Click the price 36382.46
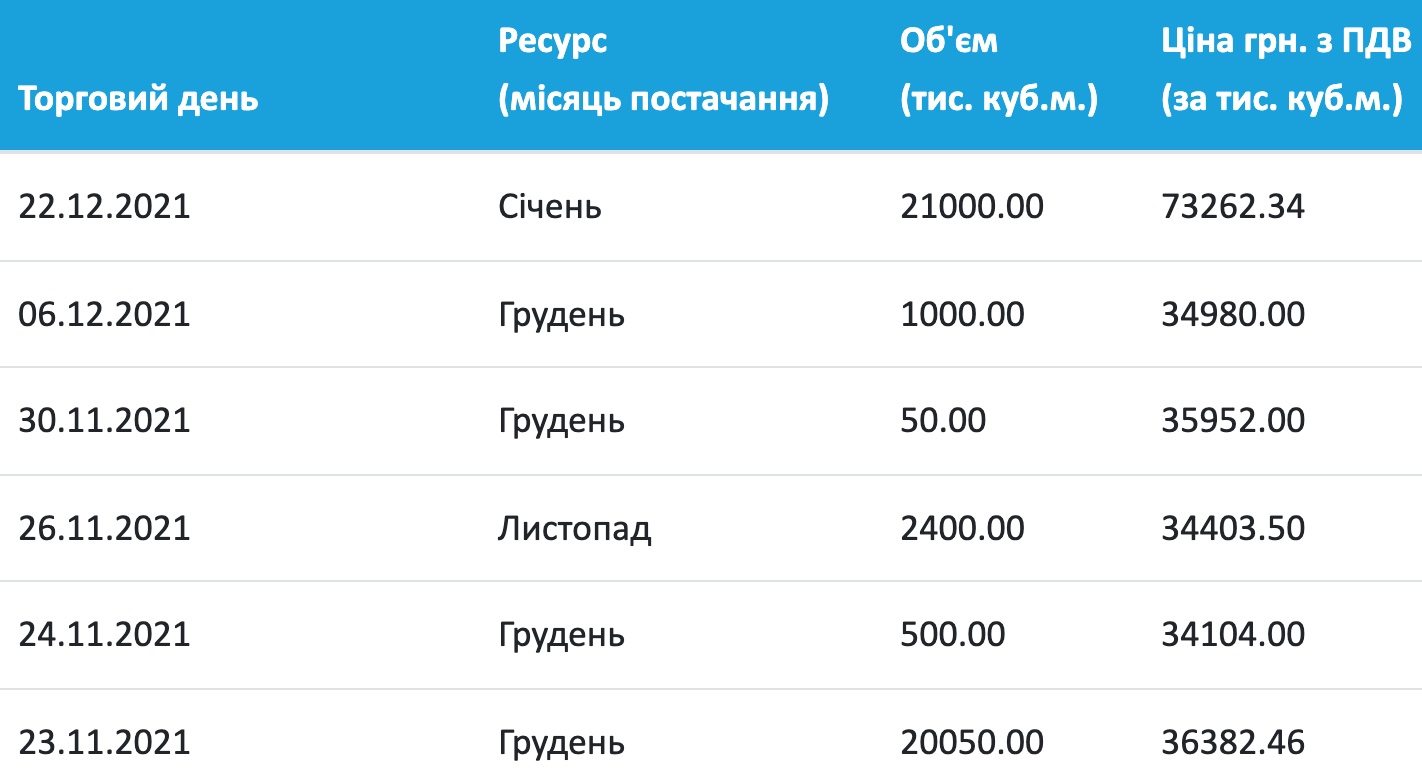Screen dimensions: 1422x778 coord(1233,742)
